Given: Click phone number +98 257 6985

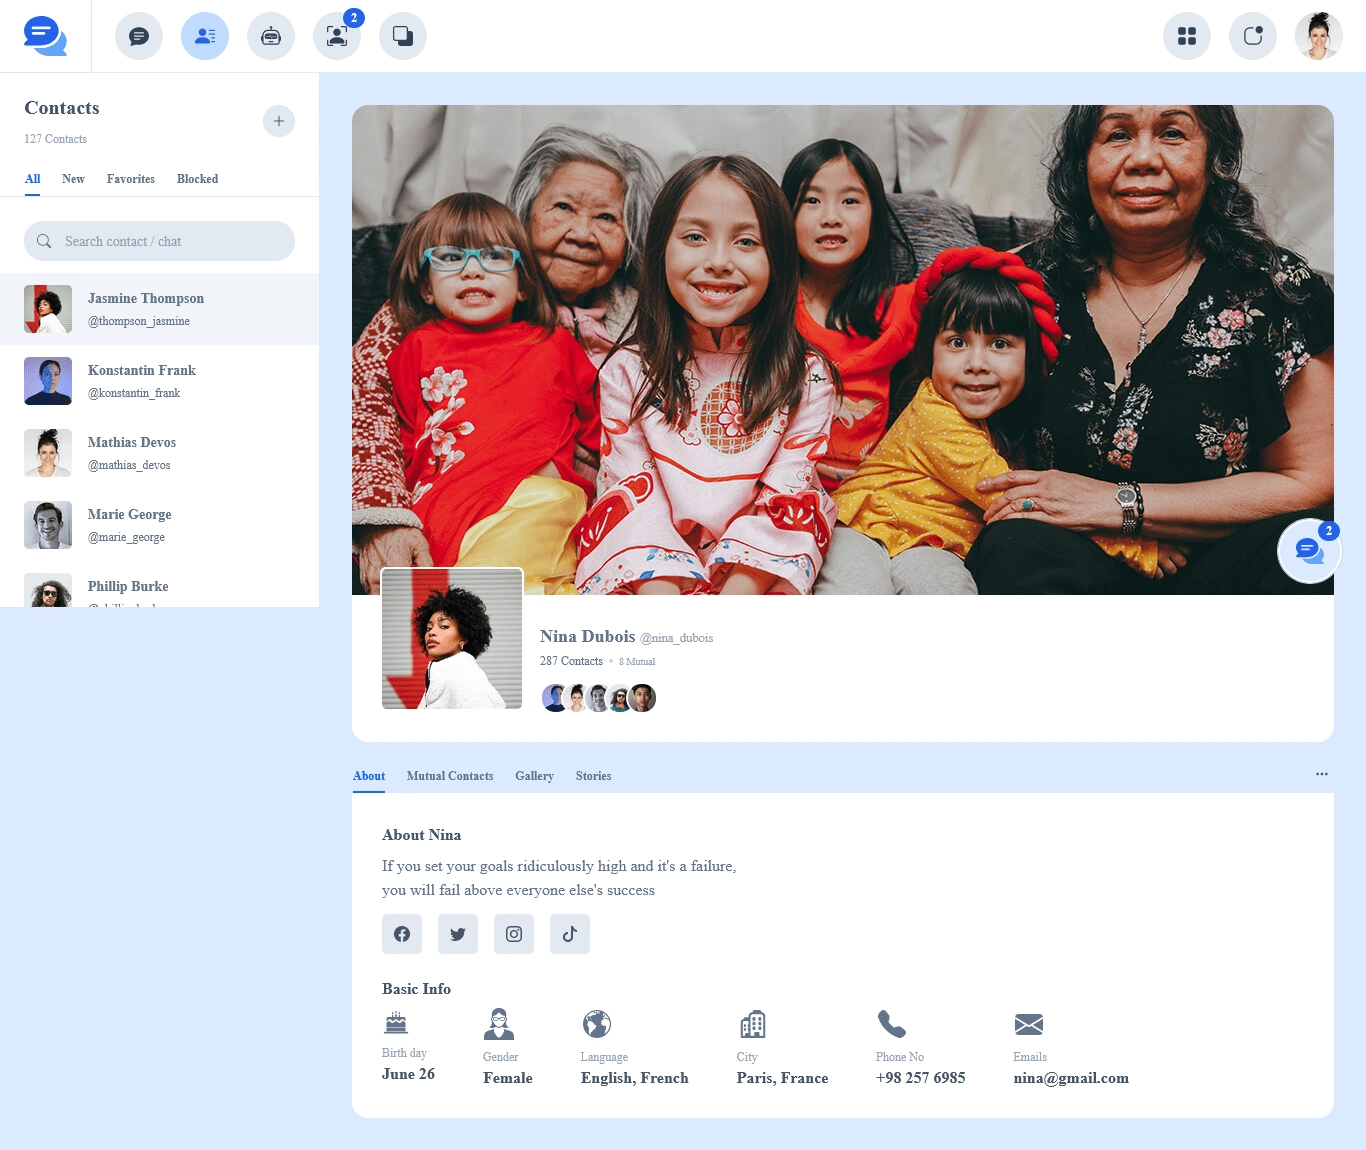Looking at the screenshot, I should (921, 1078).
